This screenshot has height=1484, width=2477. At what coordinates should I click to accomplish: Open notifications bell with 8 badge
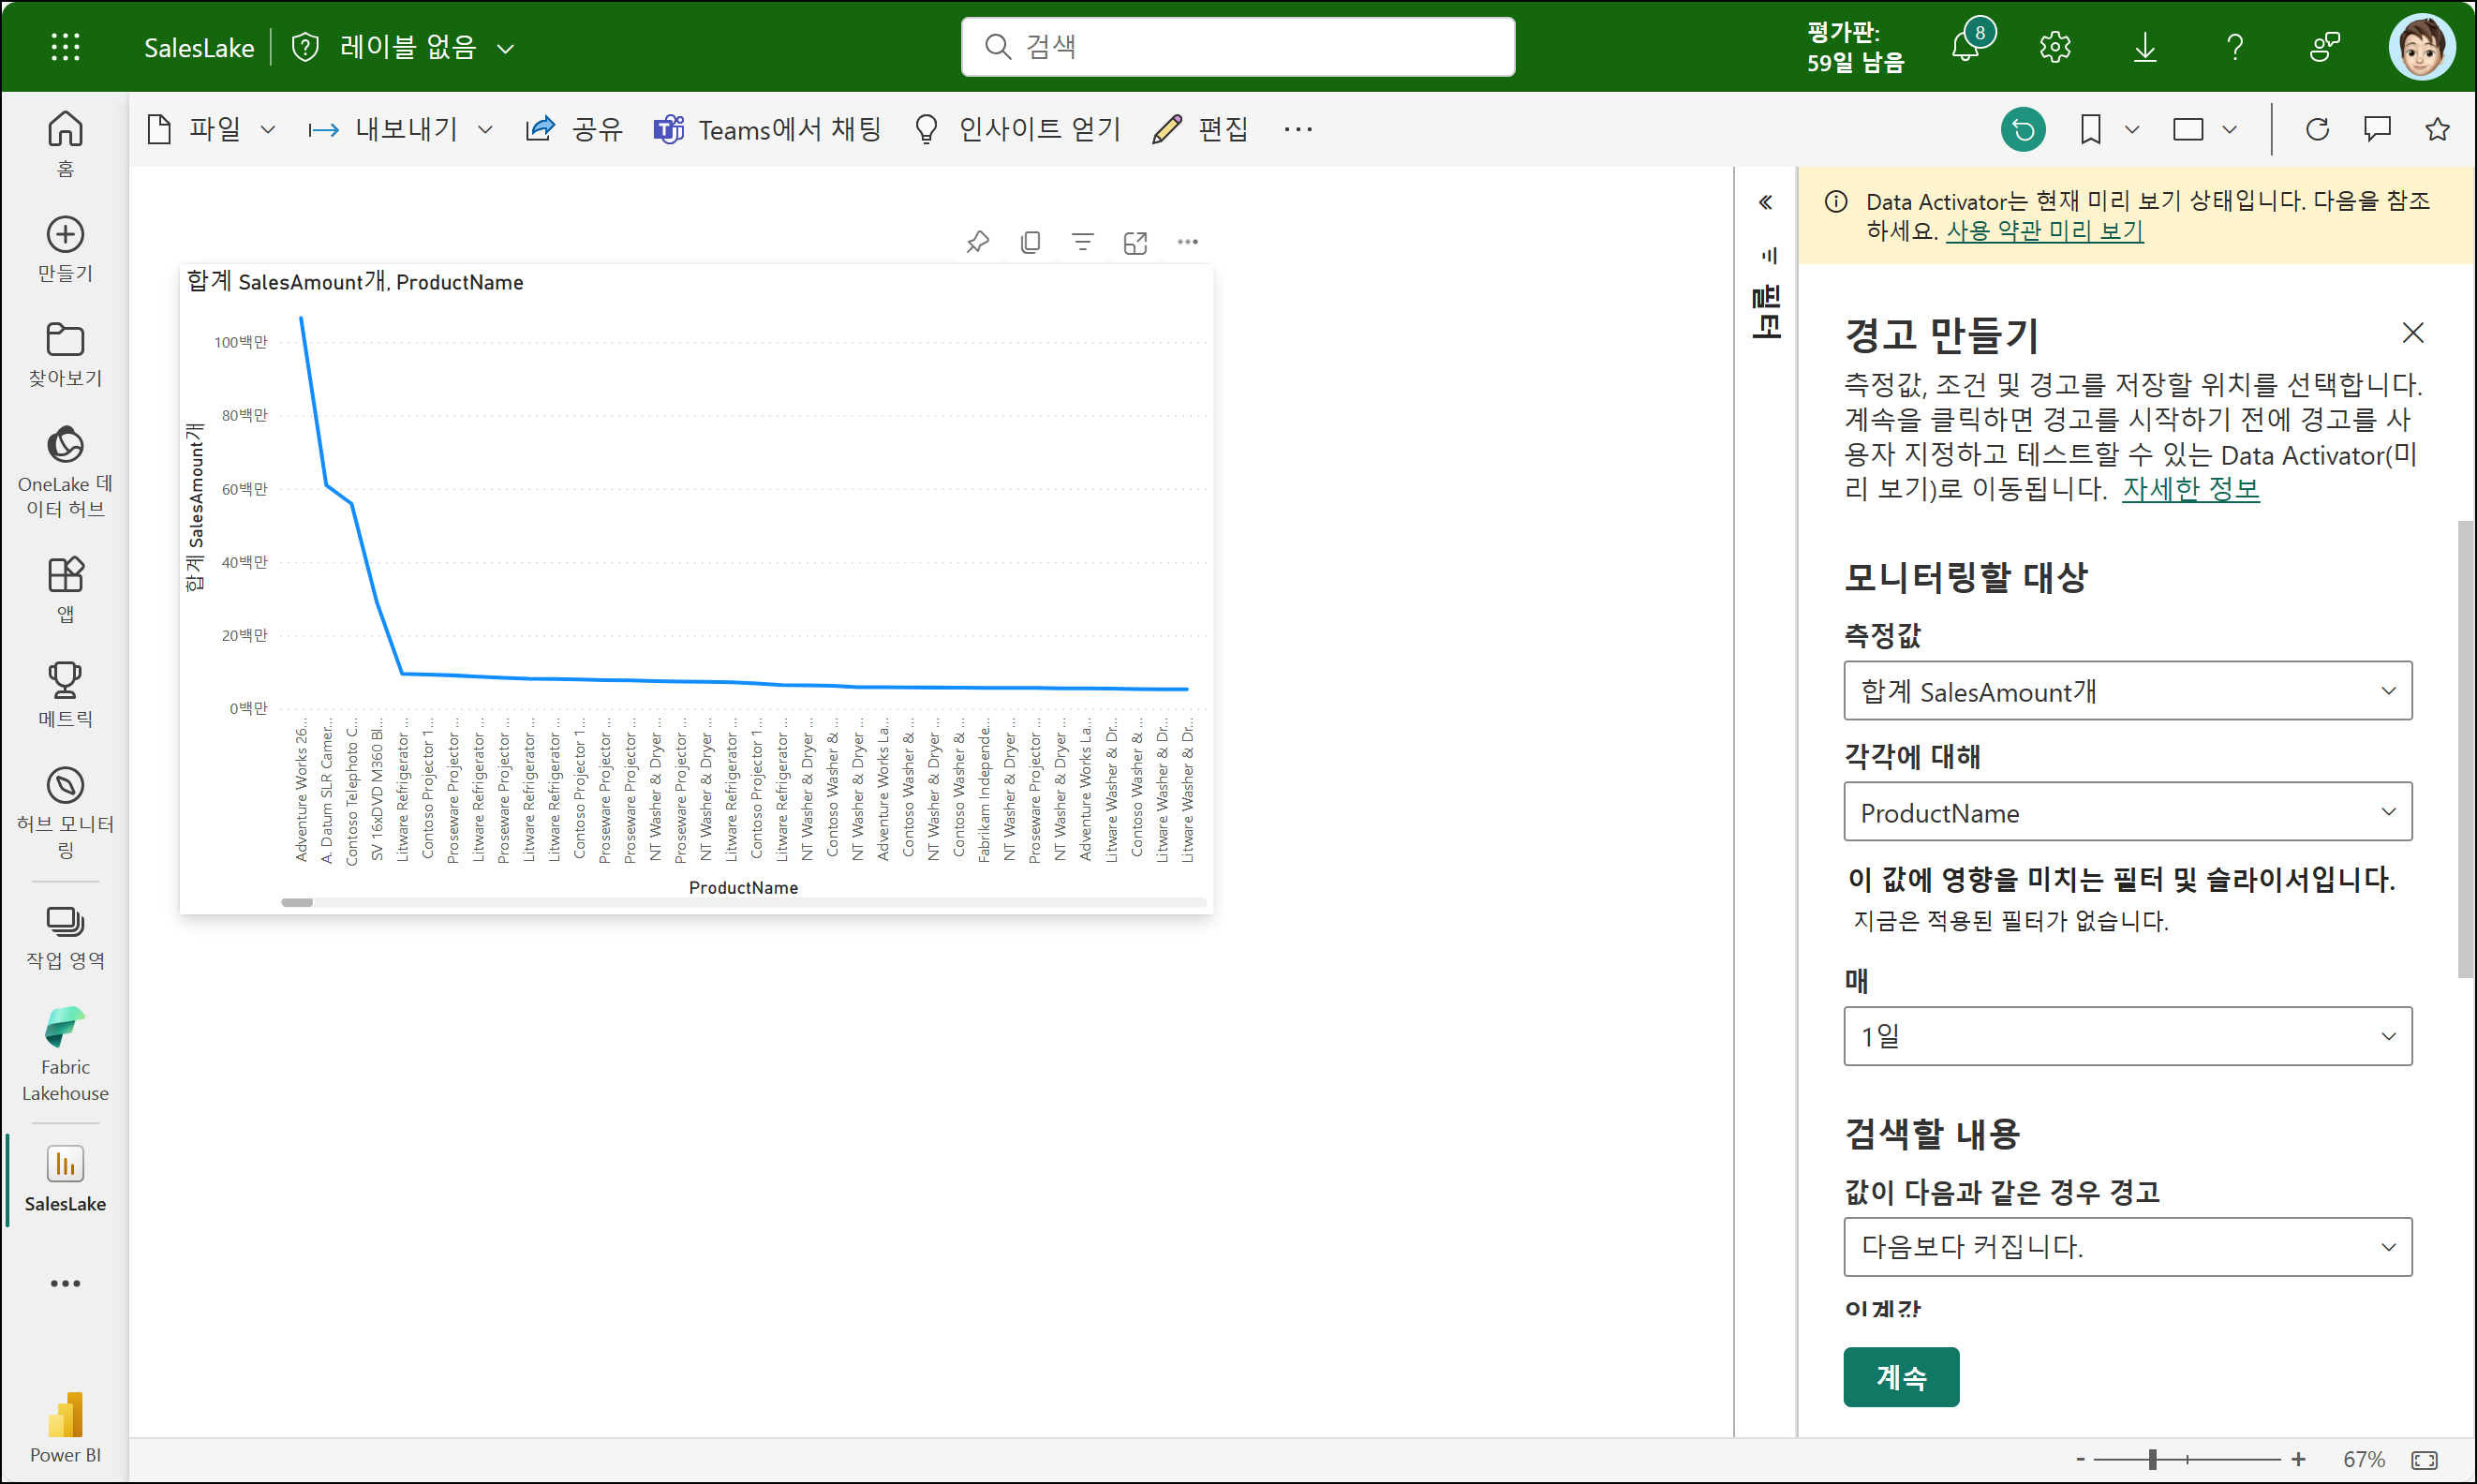1965,47
